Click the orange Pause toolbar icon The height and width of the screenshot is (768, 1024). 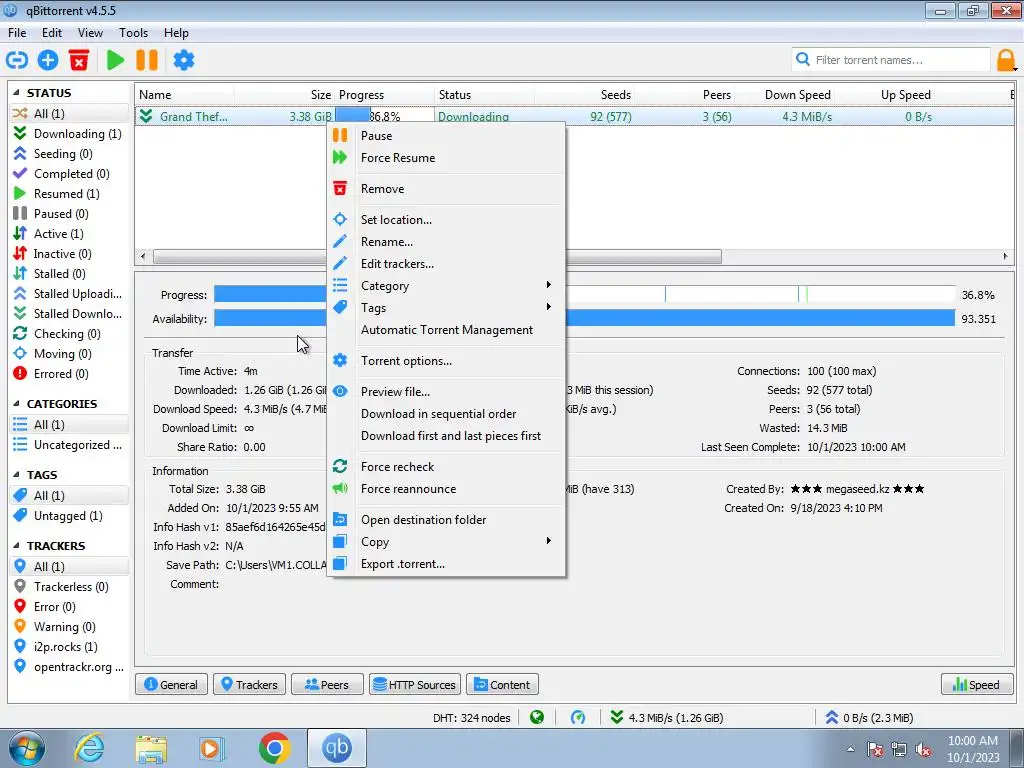[147, 60]
